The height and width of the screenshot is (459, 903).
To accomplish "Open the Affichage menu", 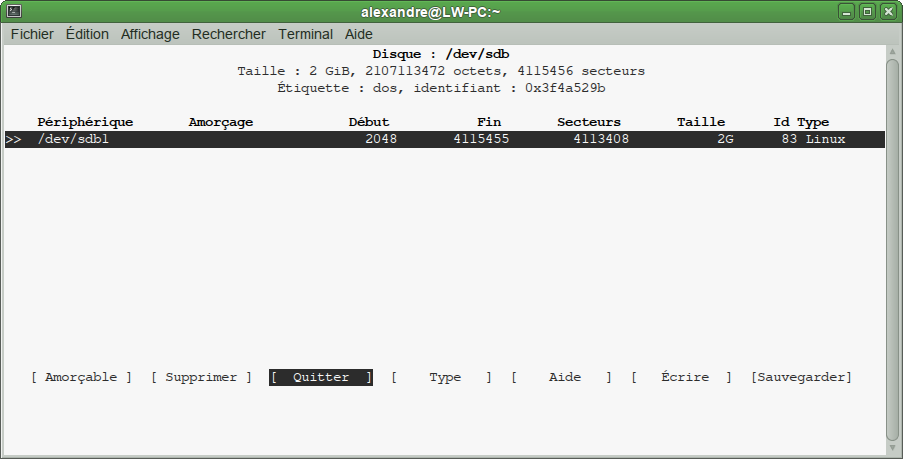I will pos(150,34).
